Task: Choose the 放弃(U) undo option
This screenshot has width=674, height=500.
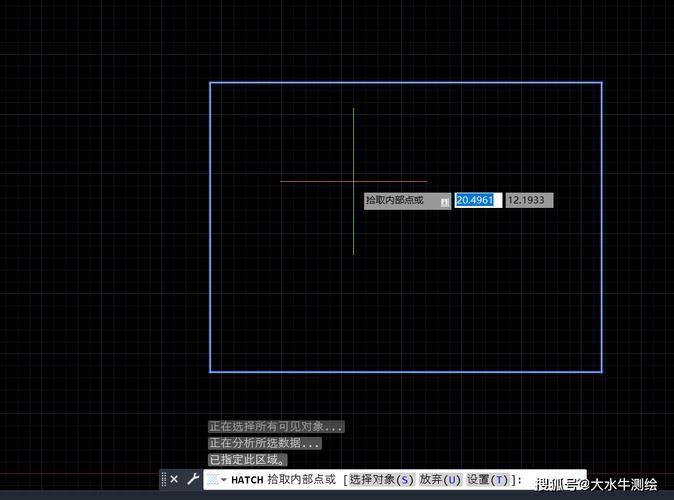Action: [x=440, y=480]
